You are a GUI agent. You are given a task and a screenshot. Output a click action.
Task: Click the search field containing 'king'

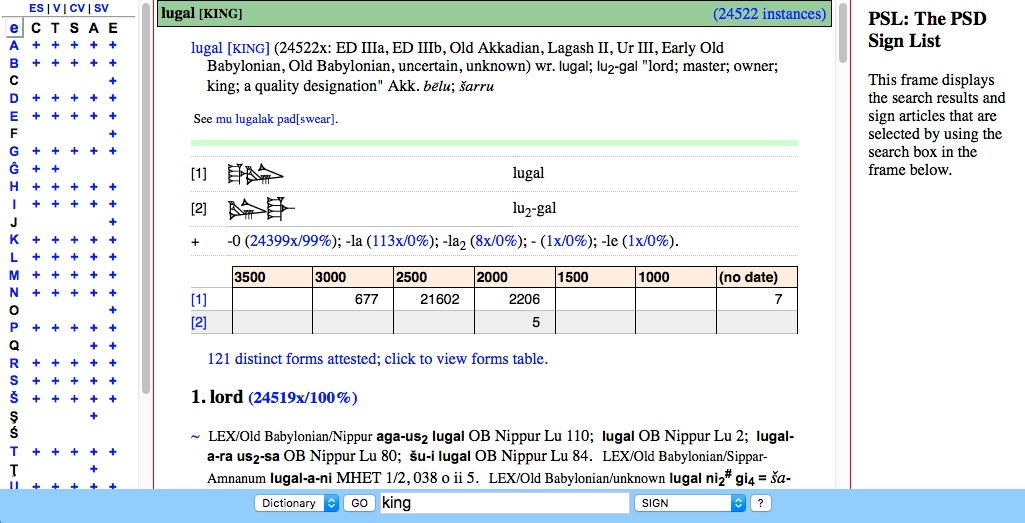(503, 503)
